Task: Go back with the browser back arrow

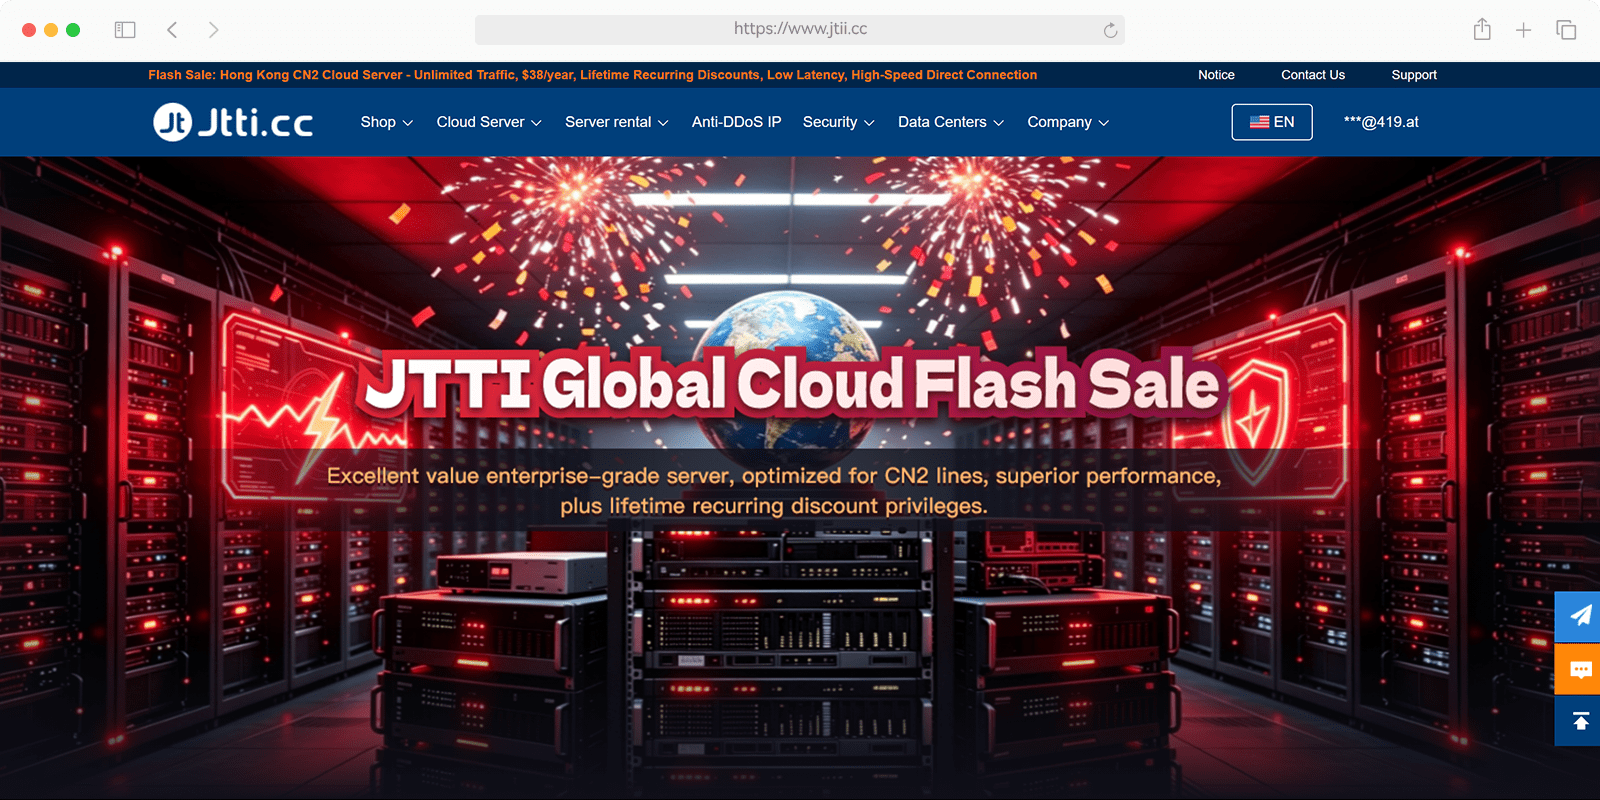Action: click(172, 30)
